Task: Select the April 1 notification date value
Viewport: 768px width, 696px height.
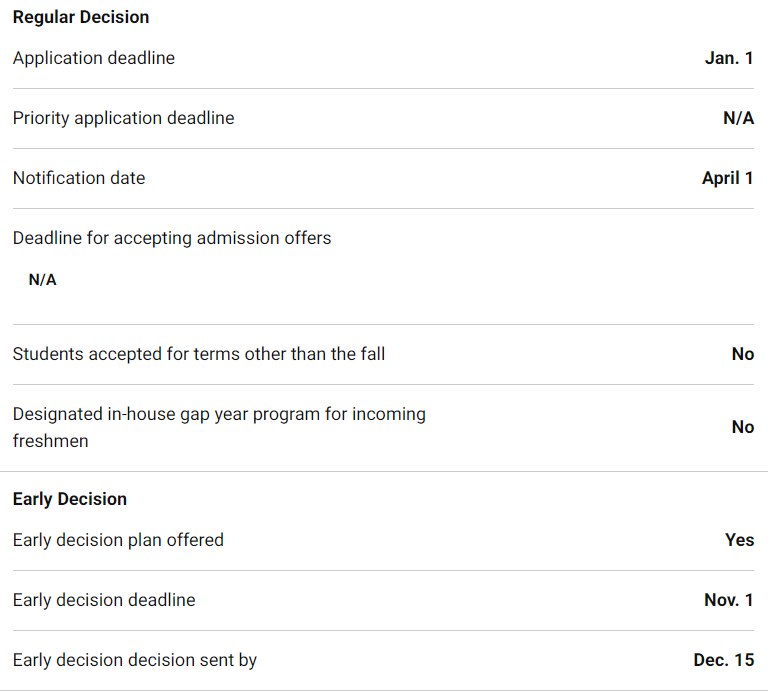Action: click(x=727, y=178)
